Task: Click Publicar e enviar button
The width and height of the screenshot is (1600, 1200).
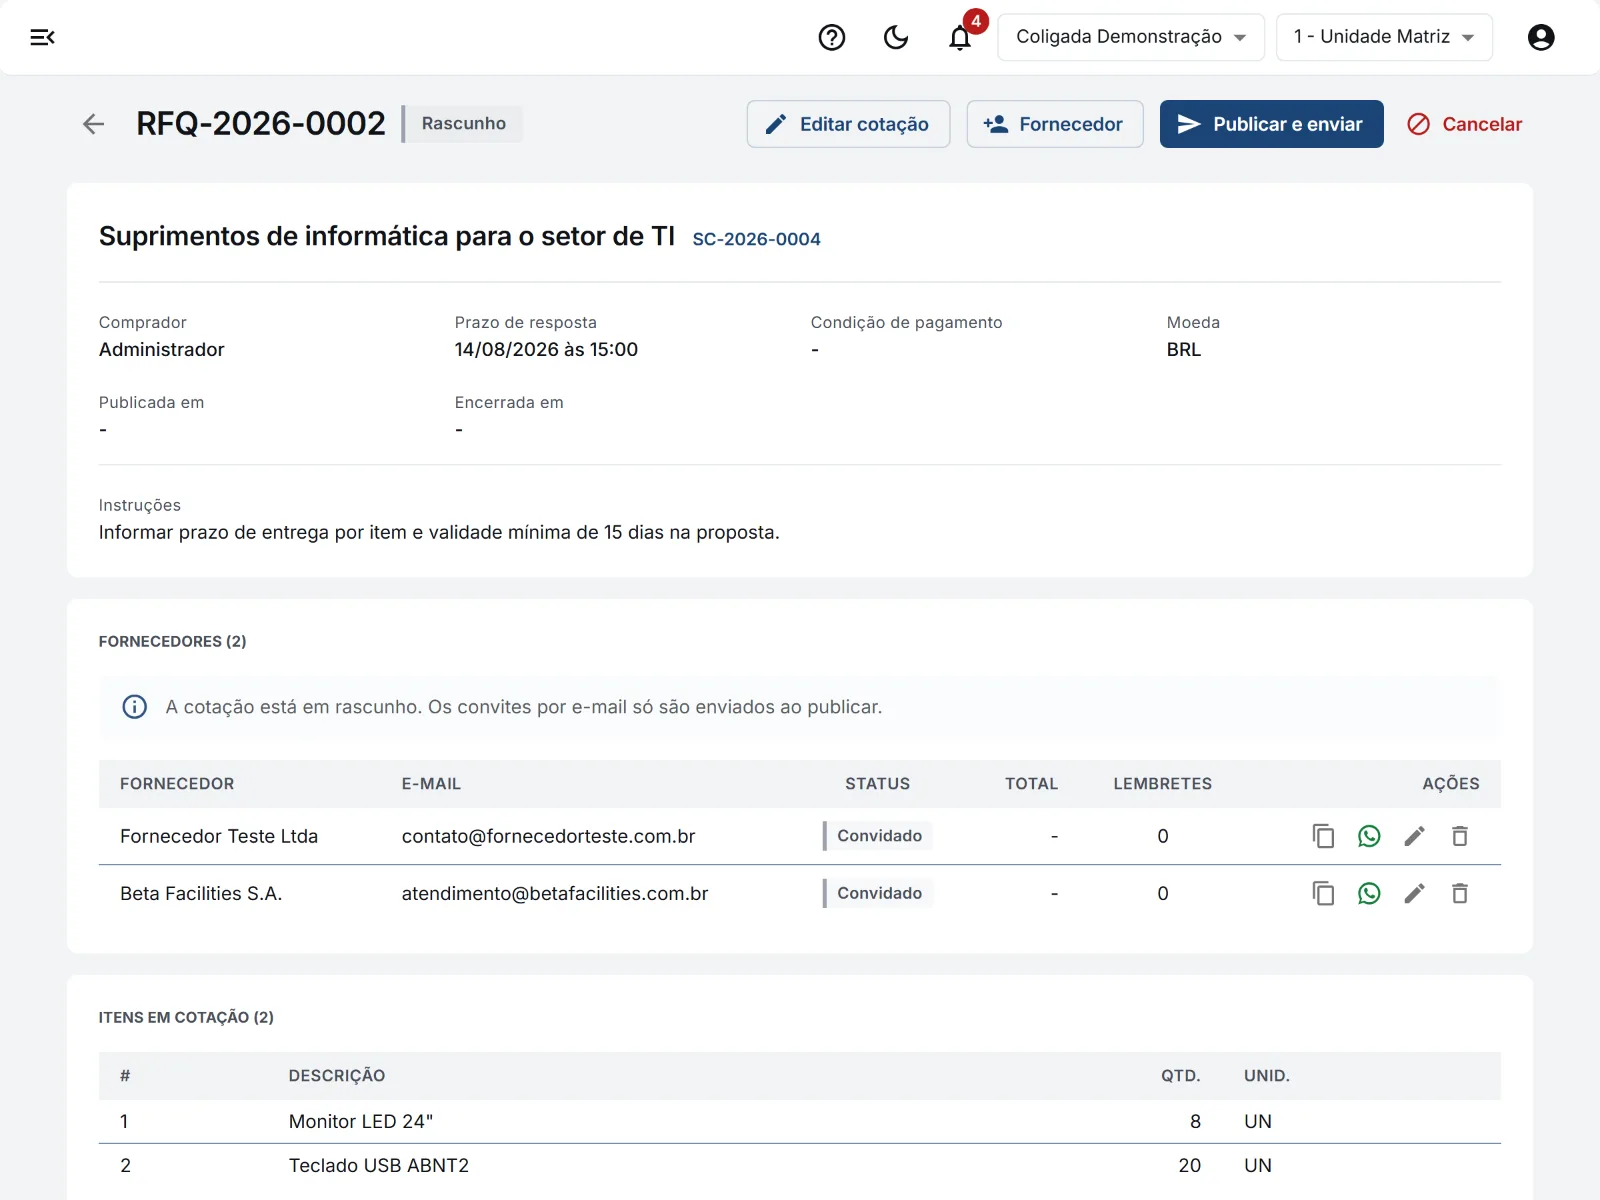Action: point(1272,124)
